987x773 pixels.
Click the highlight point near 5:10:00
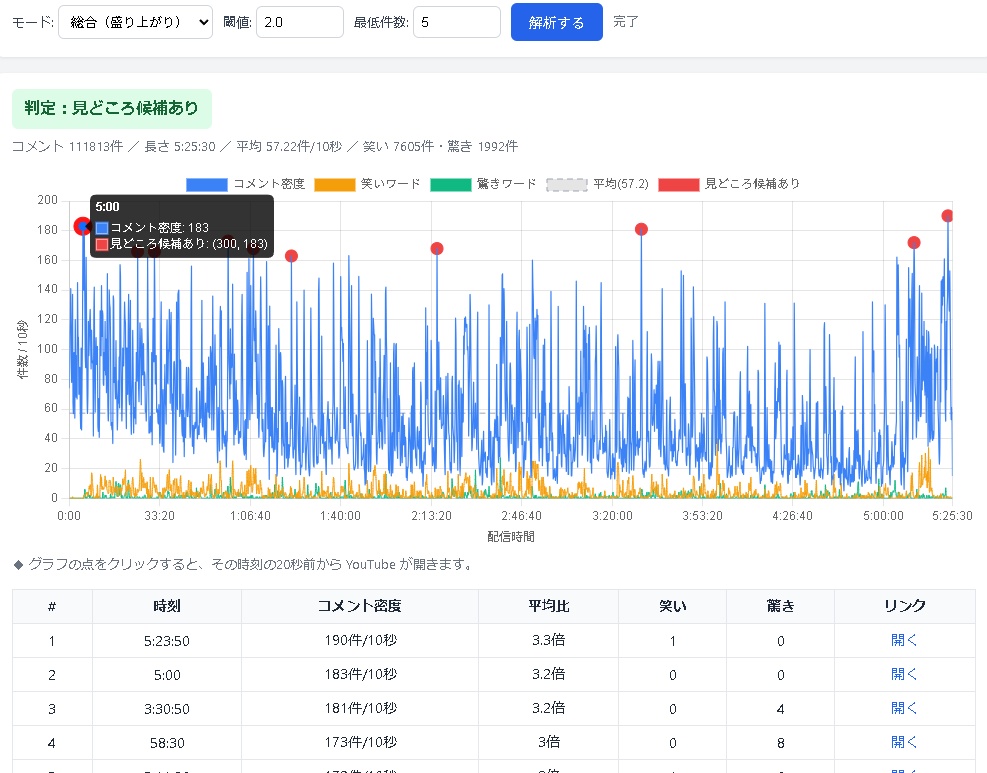pos(914,242)
